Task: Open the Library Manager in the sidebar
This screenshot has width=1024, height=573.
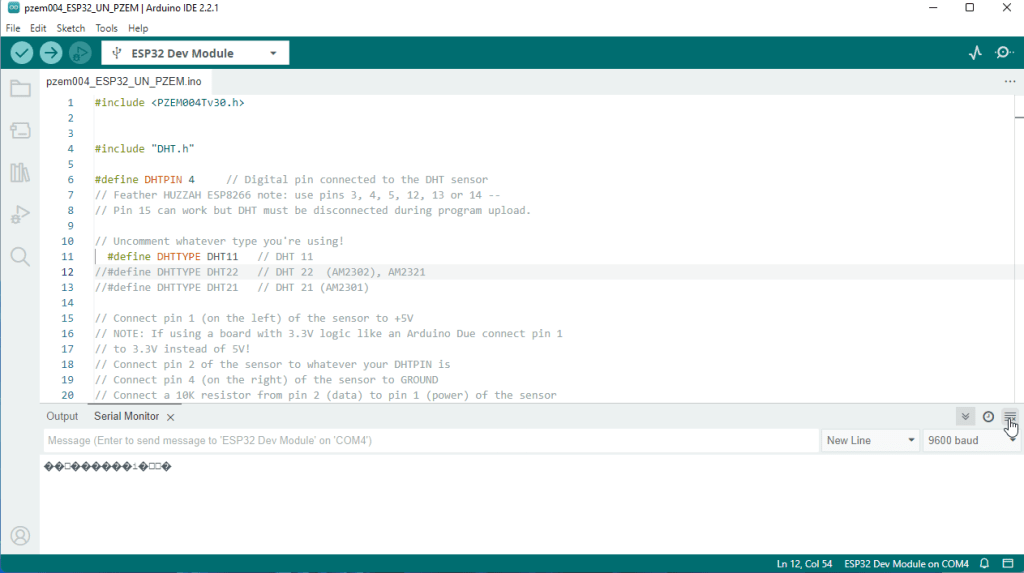Action: click(x=20, y=173)
